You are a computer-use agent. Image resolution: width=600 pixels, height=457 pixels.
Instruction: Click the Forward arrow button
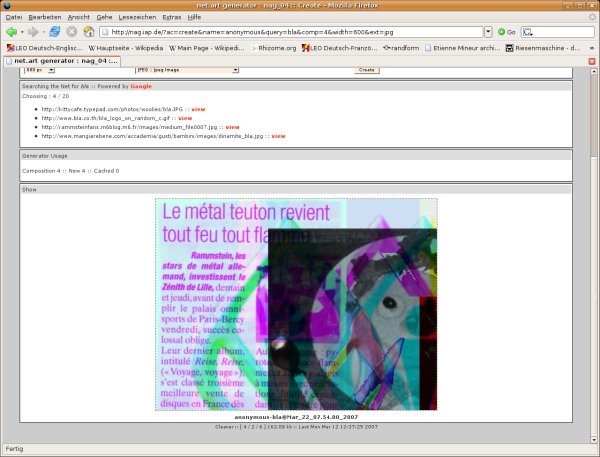coord(33,32)
